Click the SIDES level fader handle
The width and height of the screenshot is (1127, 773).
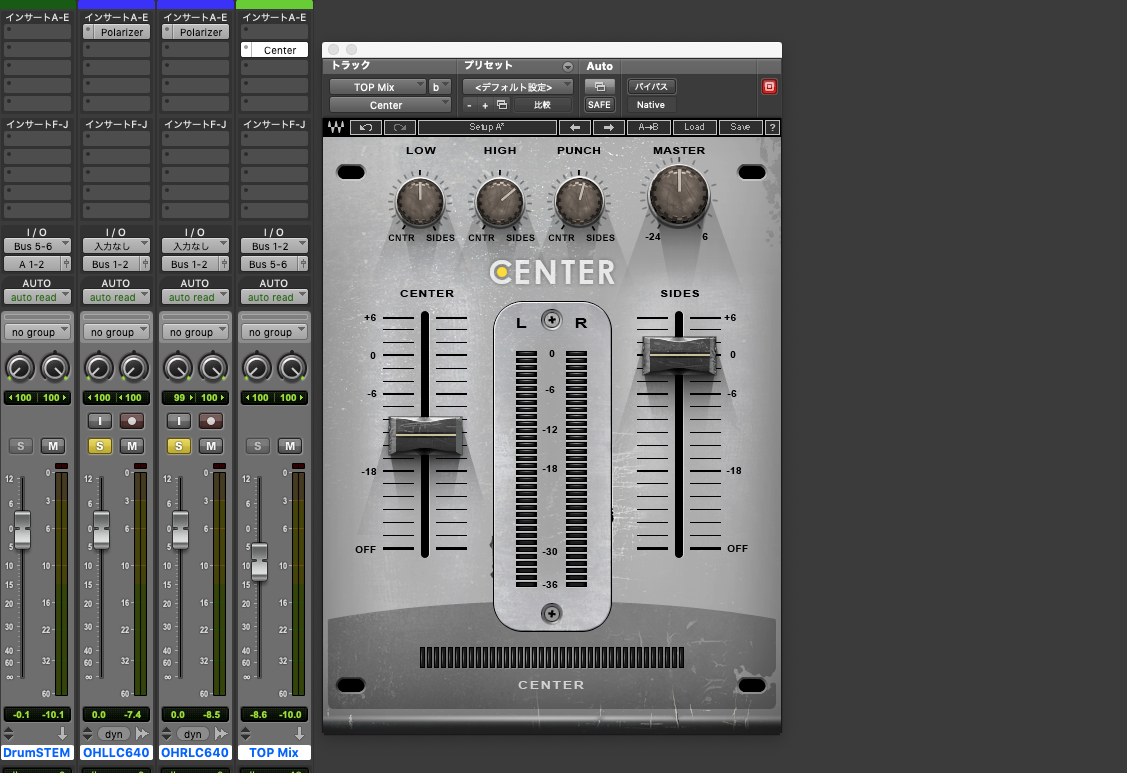coord(678,355)
